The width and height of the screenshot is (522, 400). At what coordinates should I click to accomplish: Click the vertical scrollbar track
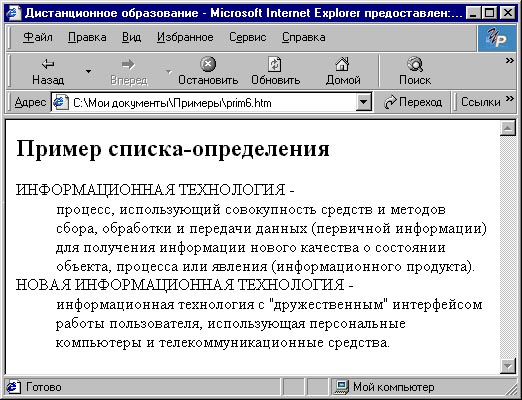[x=508, y=247]
